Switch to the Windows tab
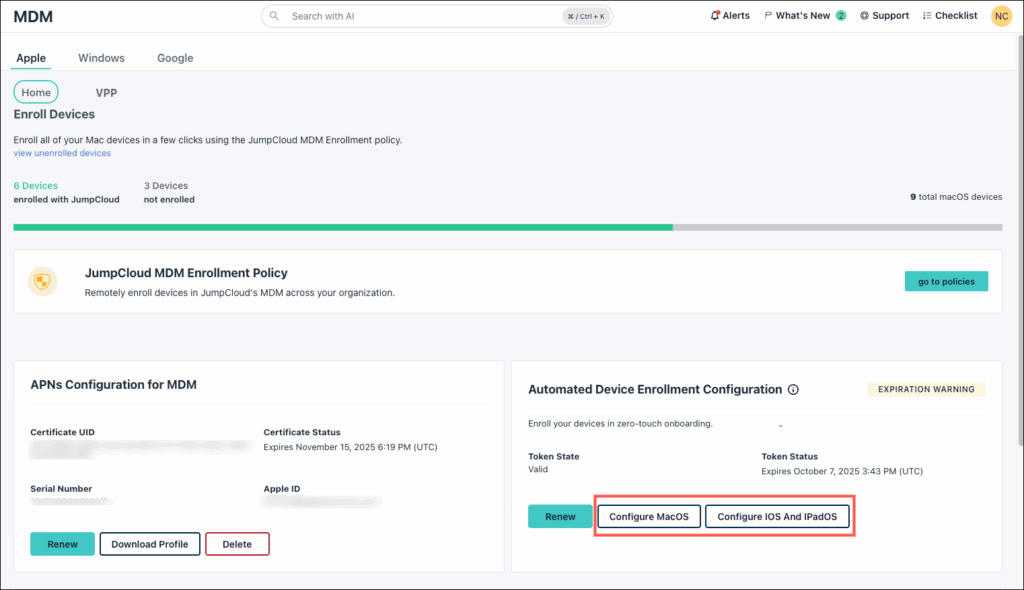This screenshot has width=1024, height=590. point(101,58)
